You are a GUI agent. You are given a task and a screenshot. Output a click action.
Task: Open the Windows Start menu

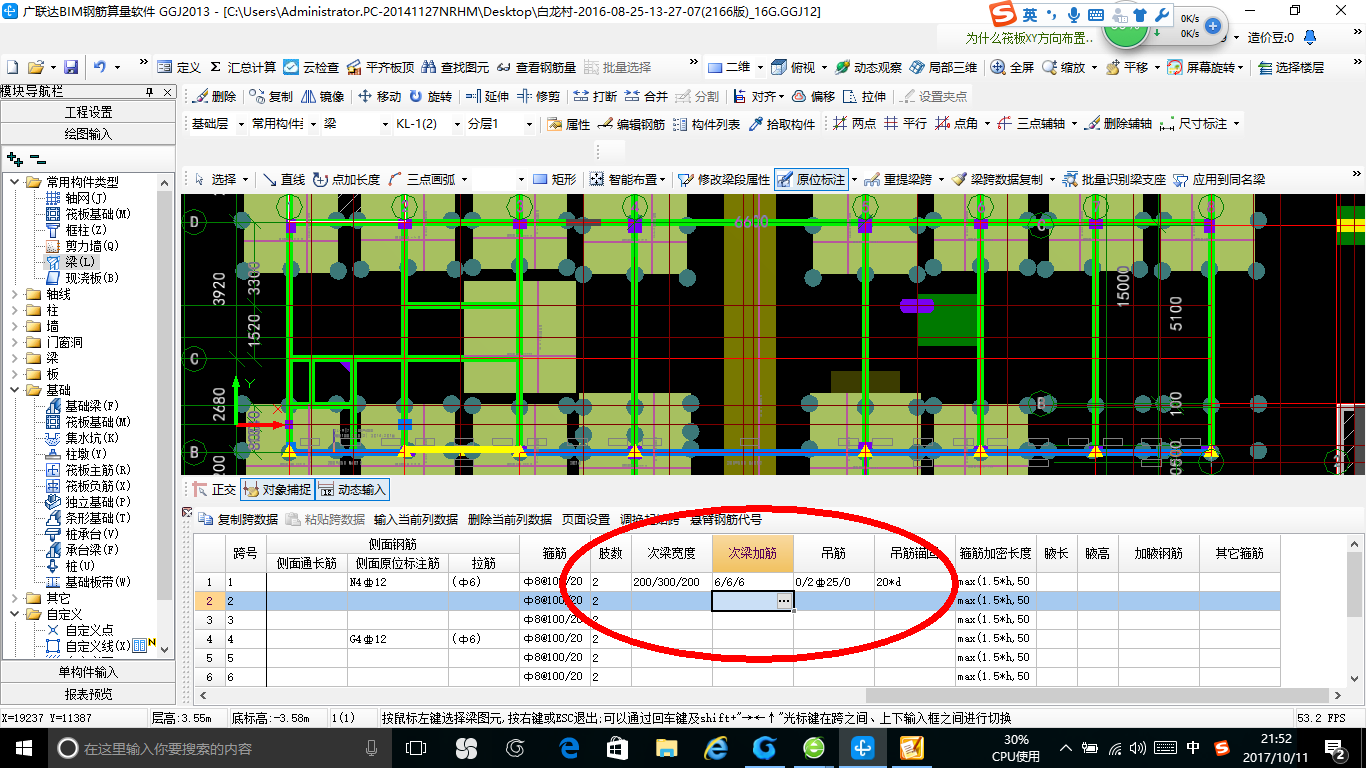(x=23, y=748)
